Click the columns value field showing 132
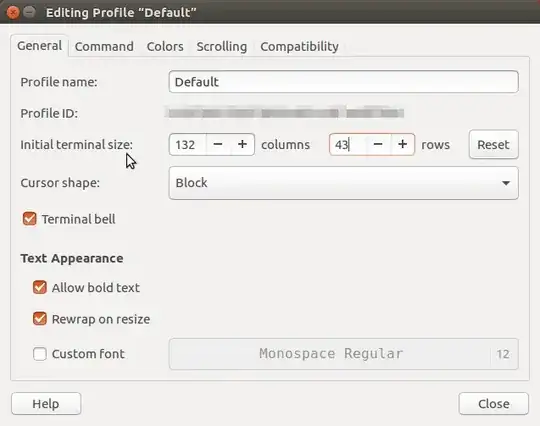The height and width of the screenshot is (426, 540). pyautogui.click(x=188, y=145)
